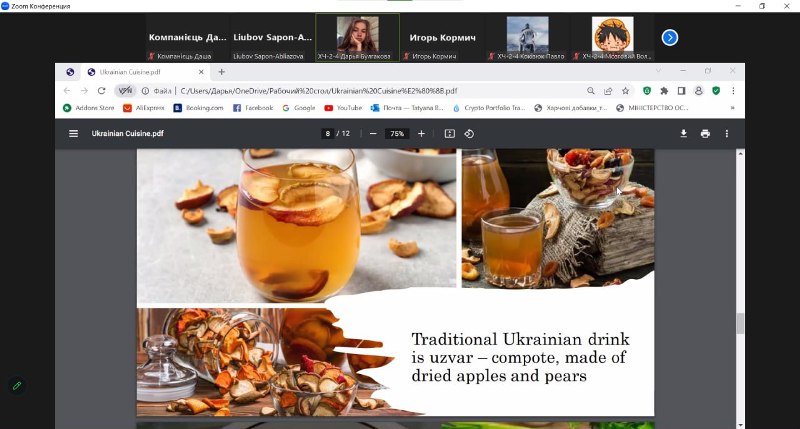This screenshot has height=429, width=800.
Task: Click the zoom in plus button
Action: point(421,133)
